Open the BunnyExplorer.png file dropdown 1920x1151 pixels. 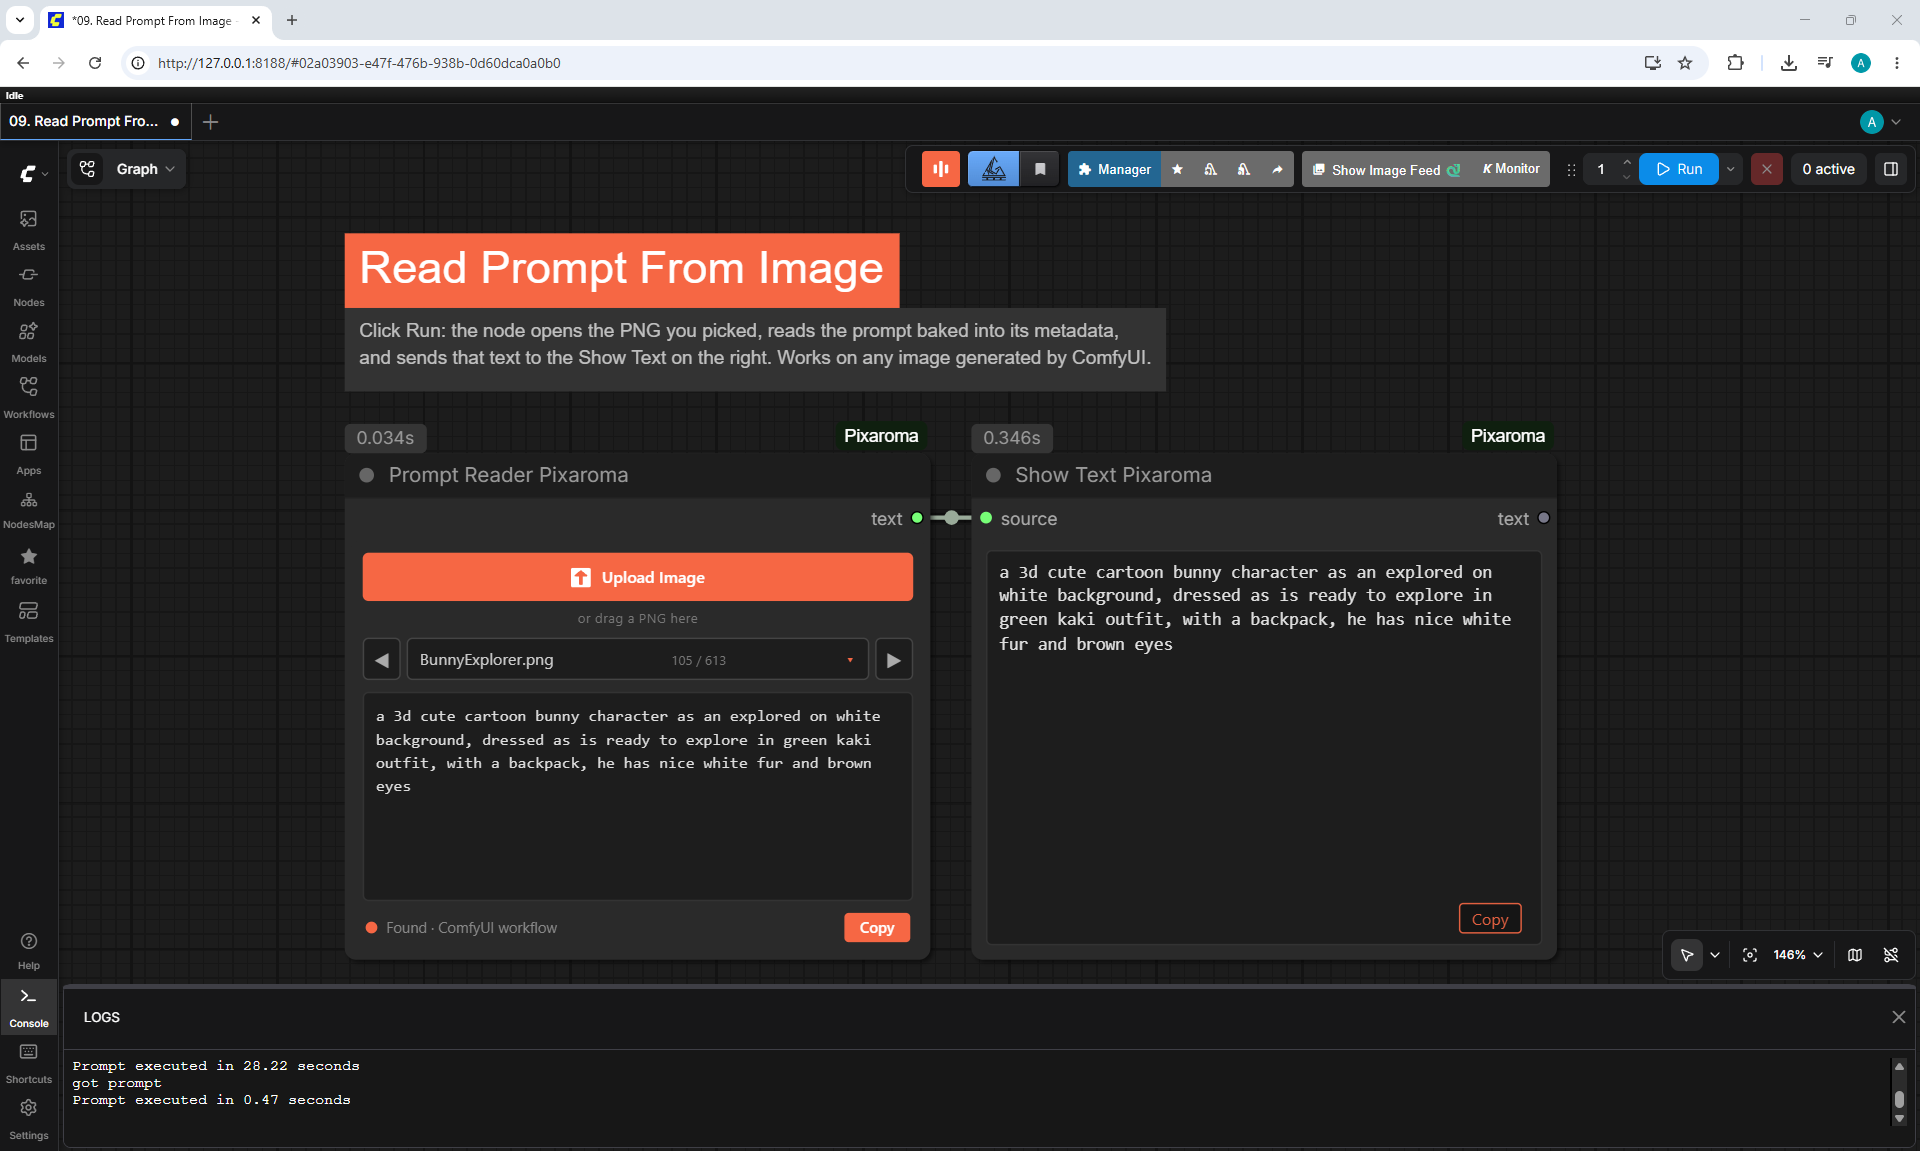point(637,660)
